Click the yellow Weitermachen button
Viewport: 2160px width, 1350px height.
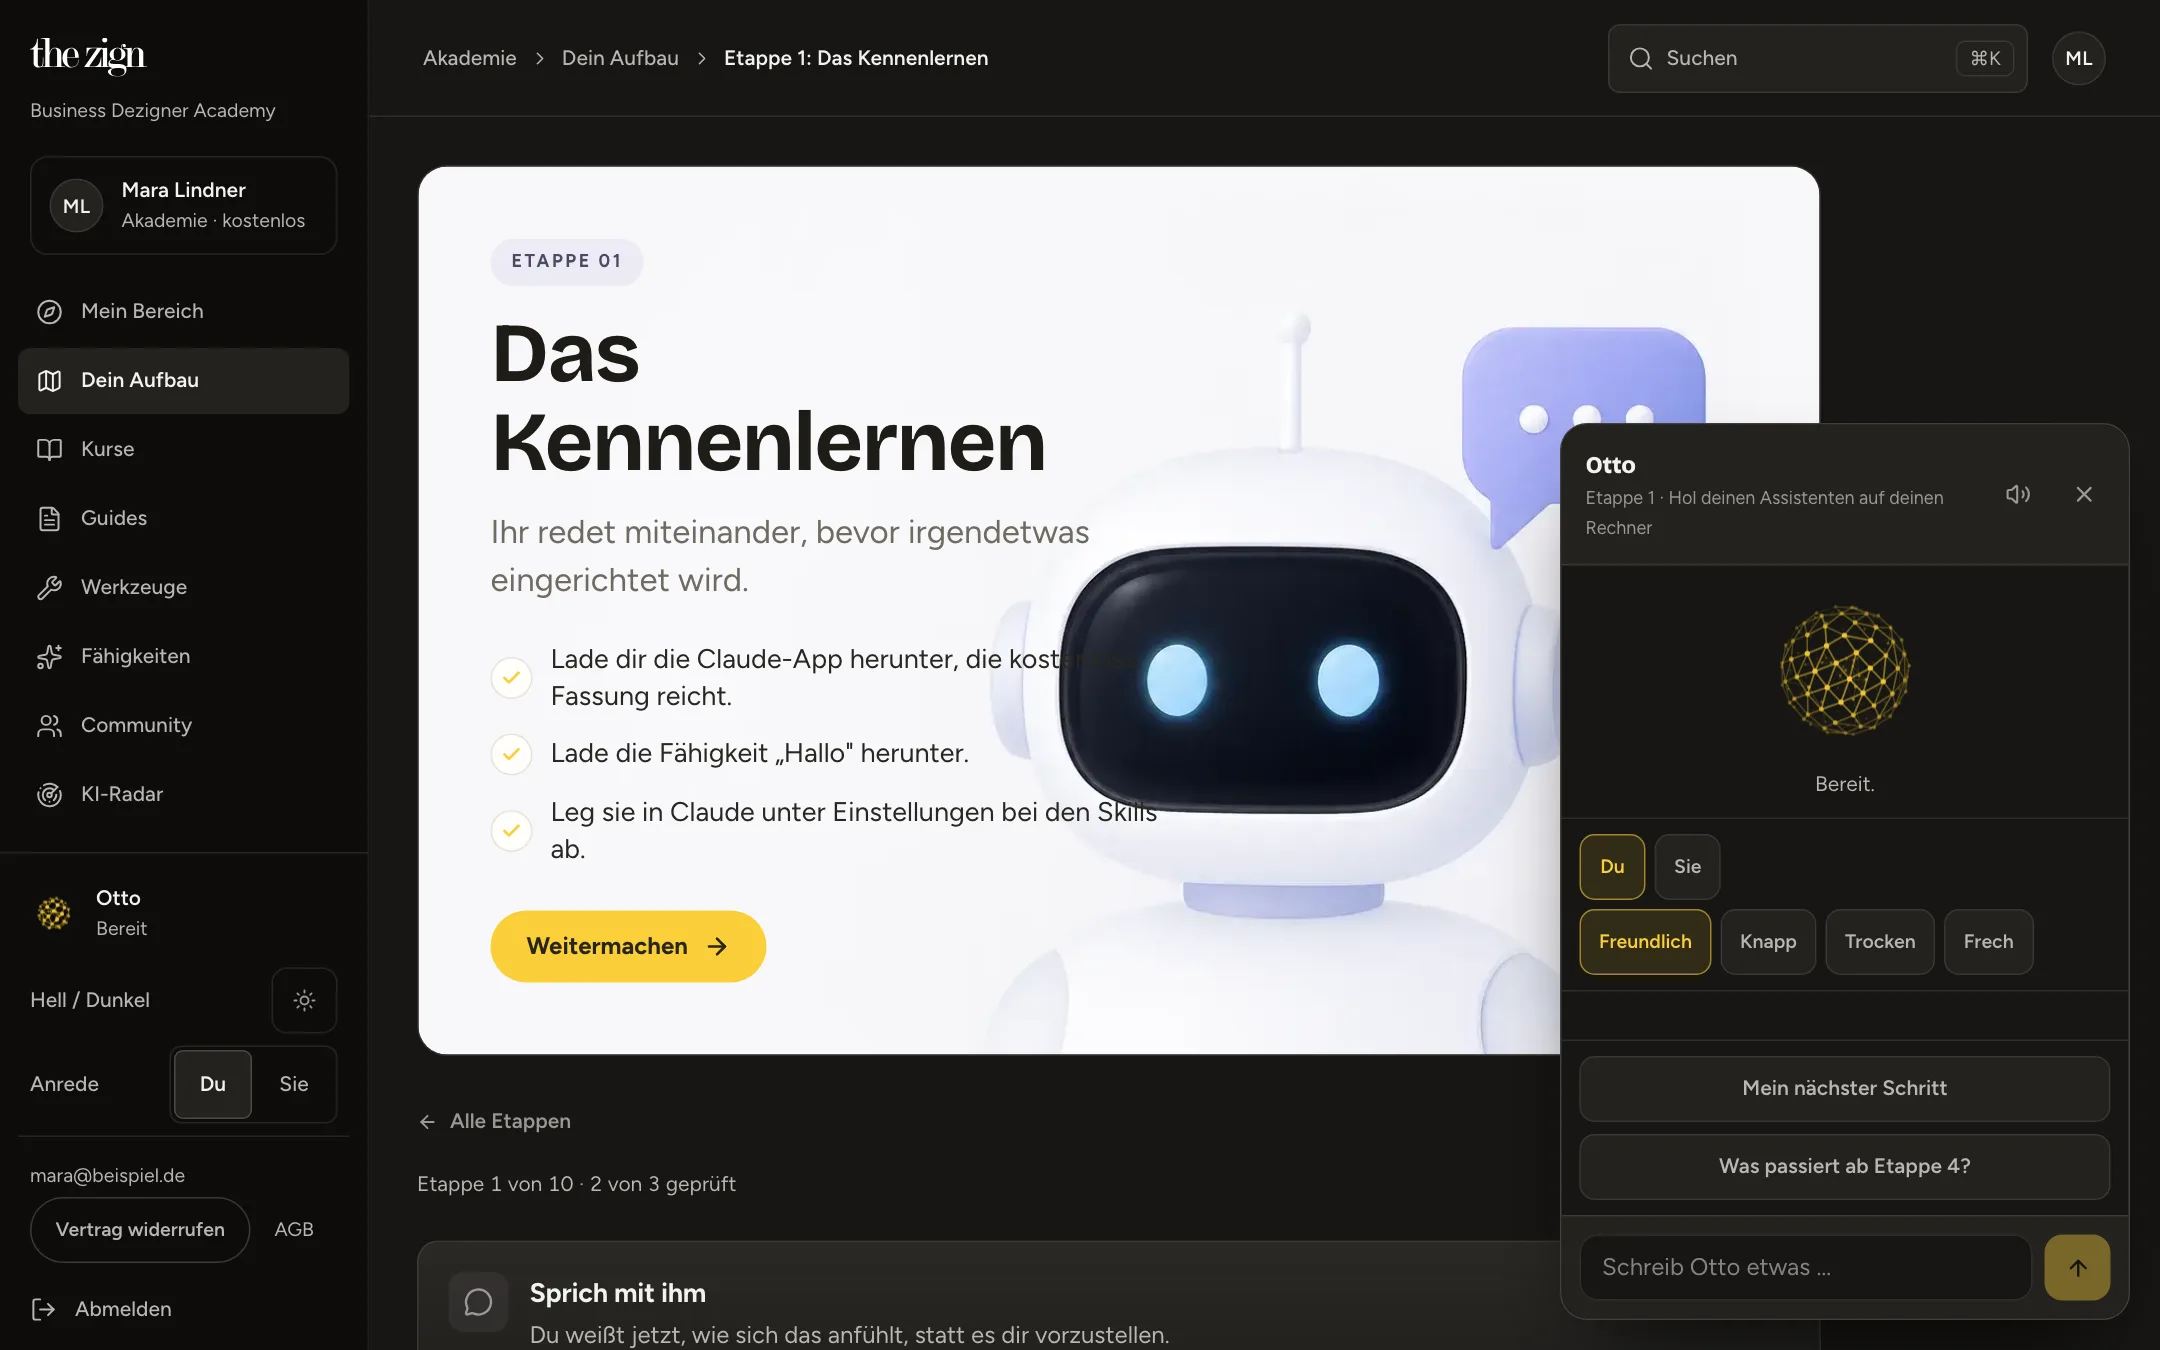click(628, 946)
